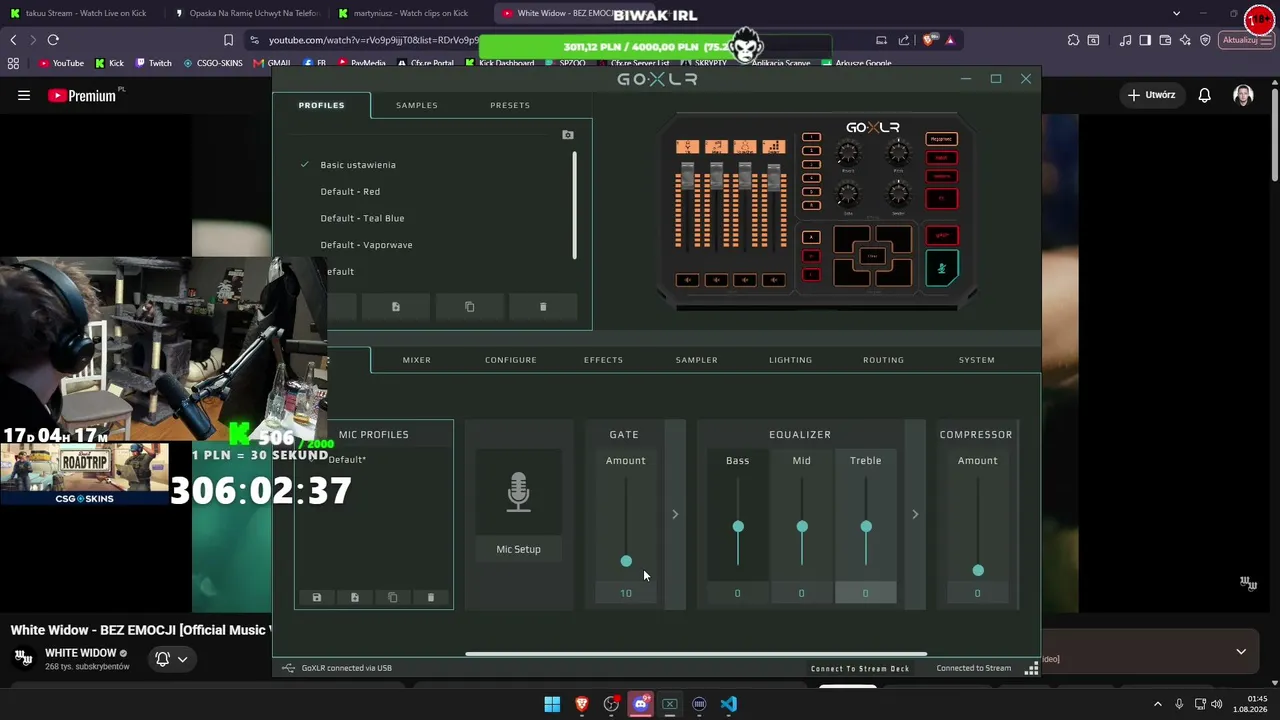1280x720 pixels.
Task: Expand the Equalizer advanced settings arrow
Action: [x=915, y=514]
